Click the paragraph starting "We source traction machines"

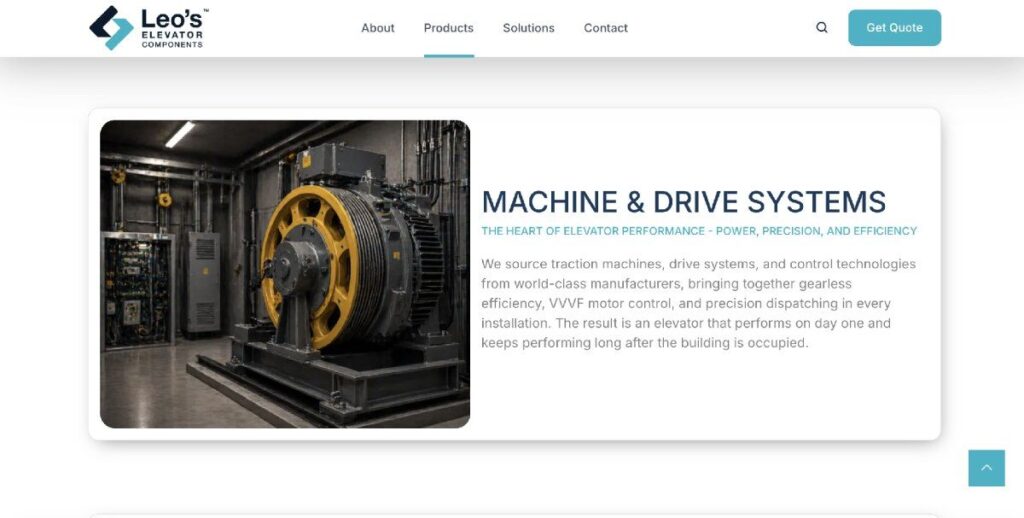click(x=698, y=303)
